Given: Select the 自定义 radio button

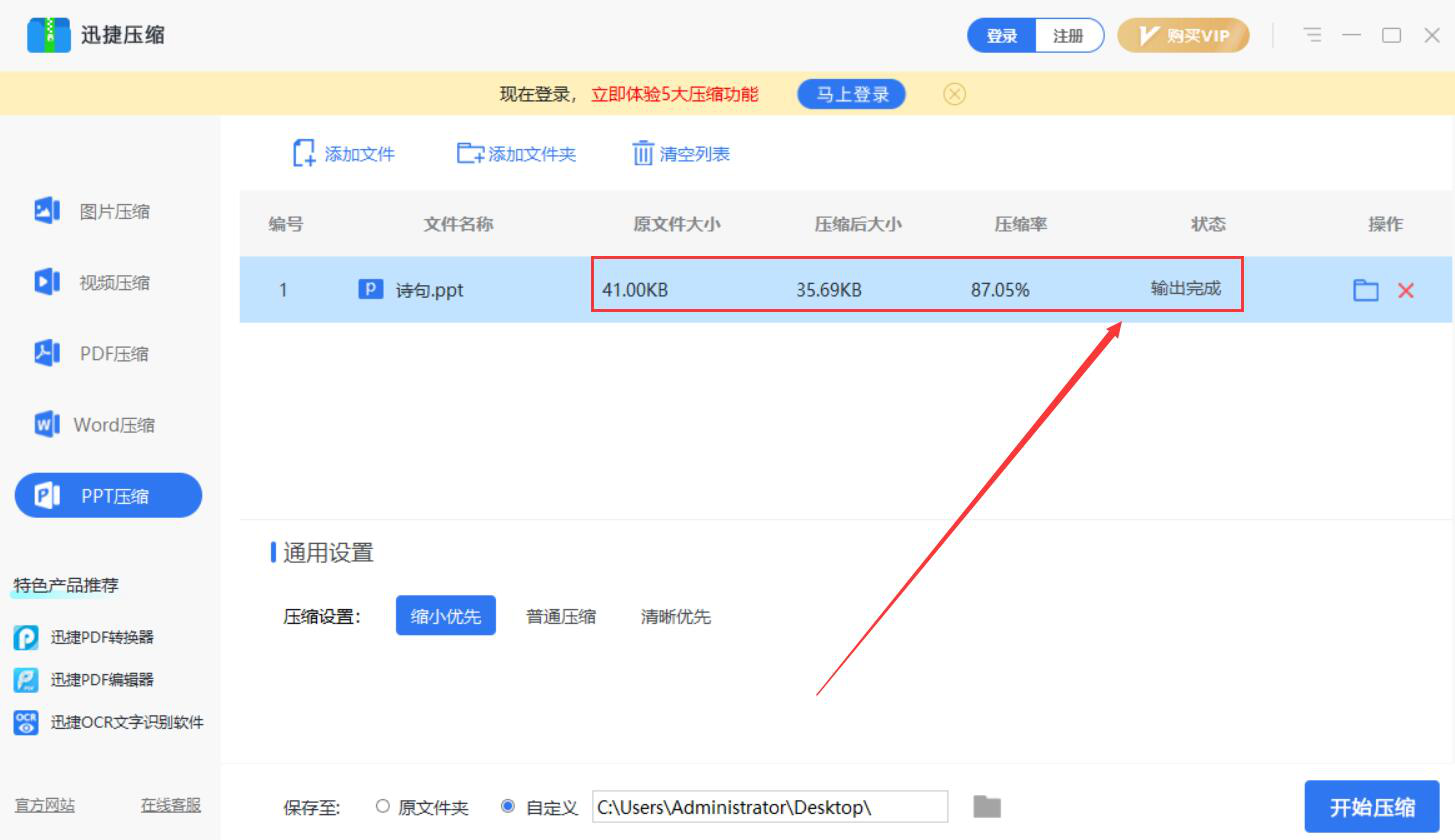Looking at the screenshot, I should click(508, 806).
